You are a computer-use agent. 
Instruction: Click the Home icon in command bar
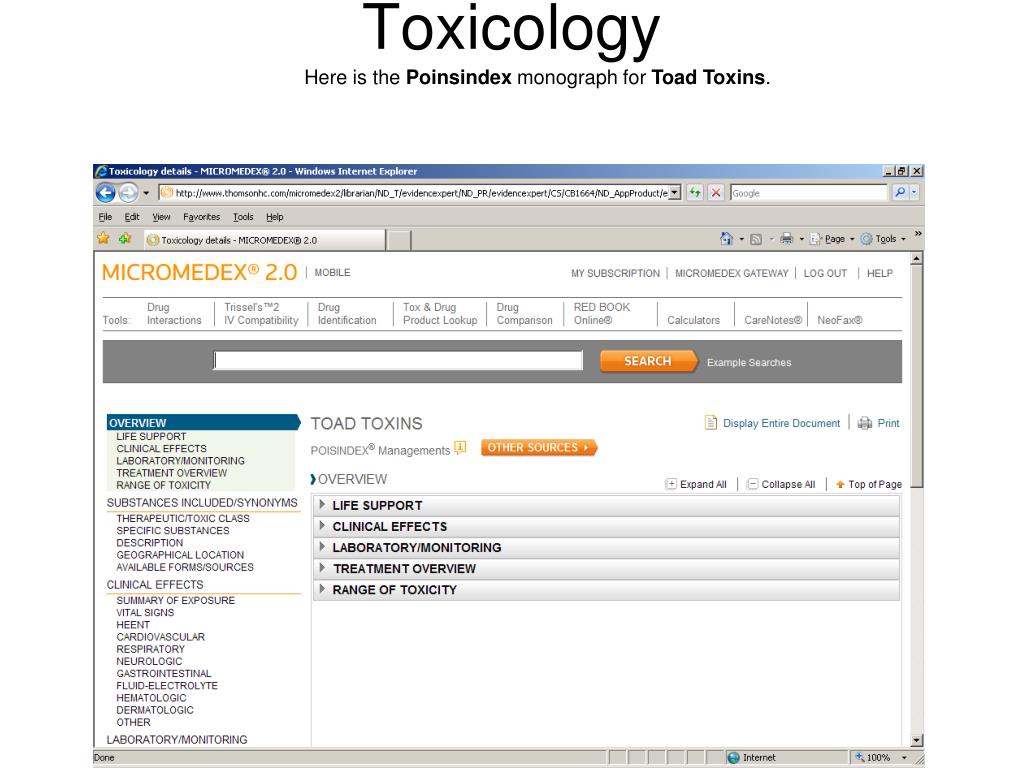point(726,239)
